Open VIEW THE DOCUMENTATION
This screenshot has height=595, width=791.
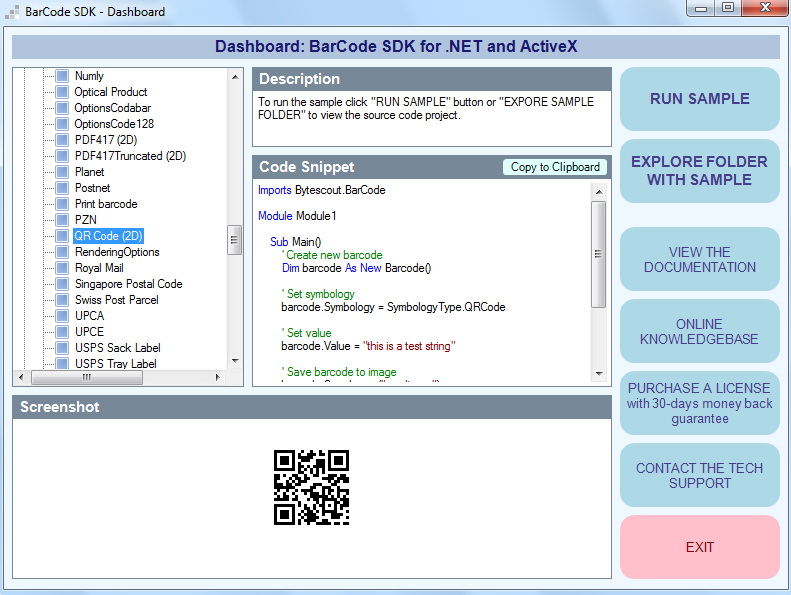[699, 260]
